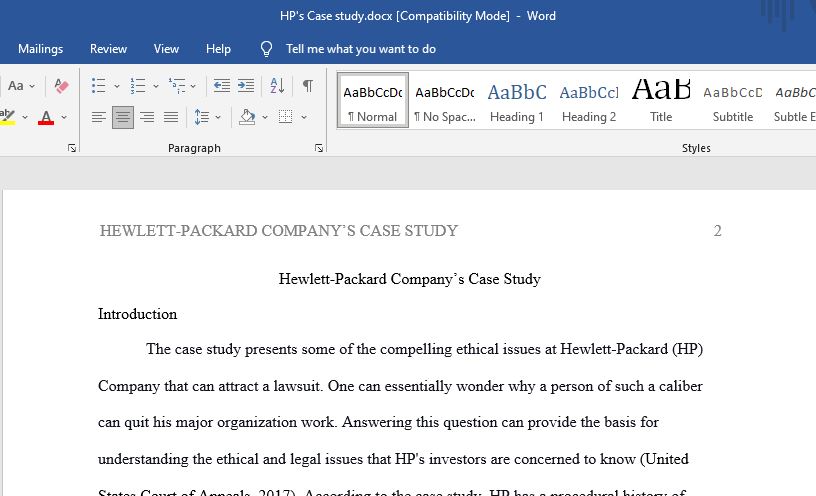Apply the Heading 2 style
Image resolution: width=816 pixels, height=496 pixels.
[x=589, y=100]
